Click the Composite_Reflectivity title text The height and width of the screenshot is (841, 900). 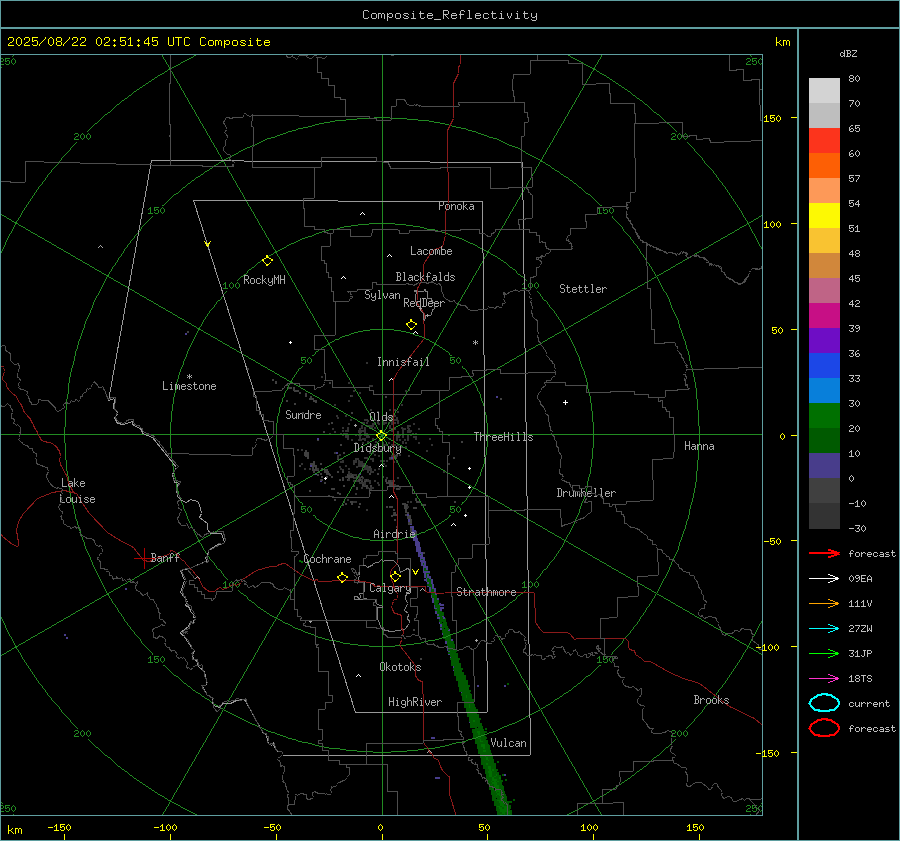(449, 15)
